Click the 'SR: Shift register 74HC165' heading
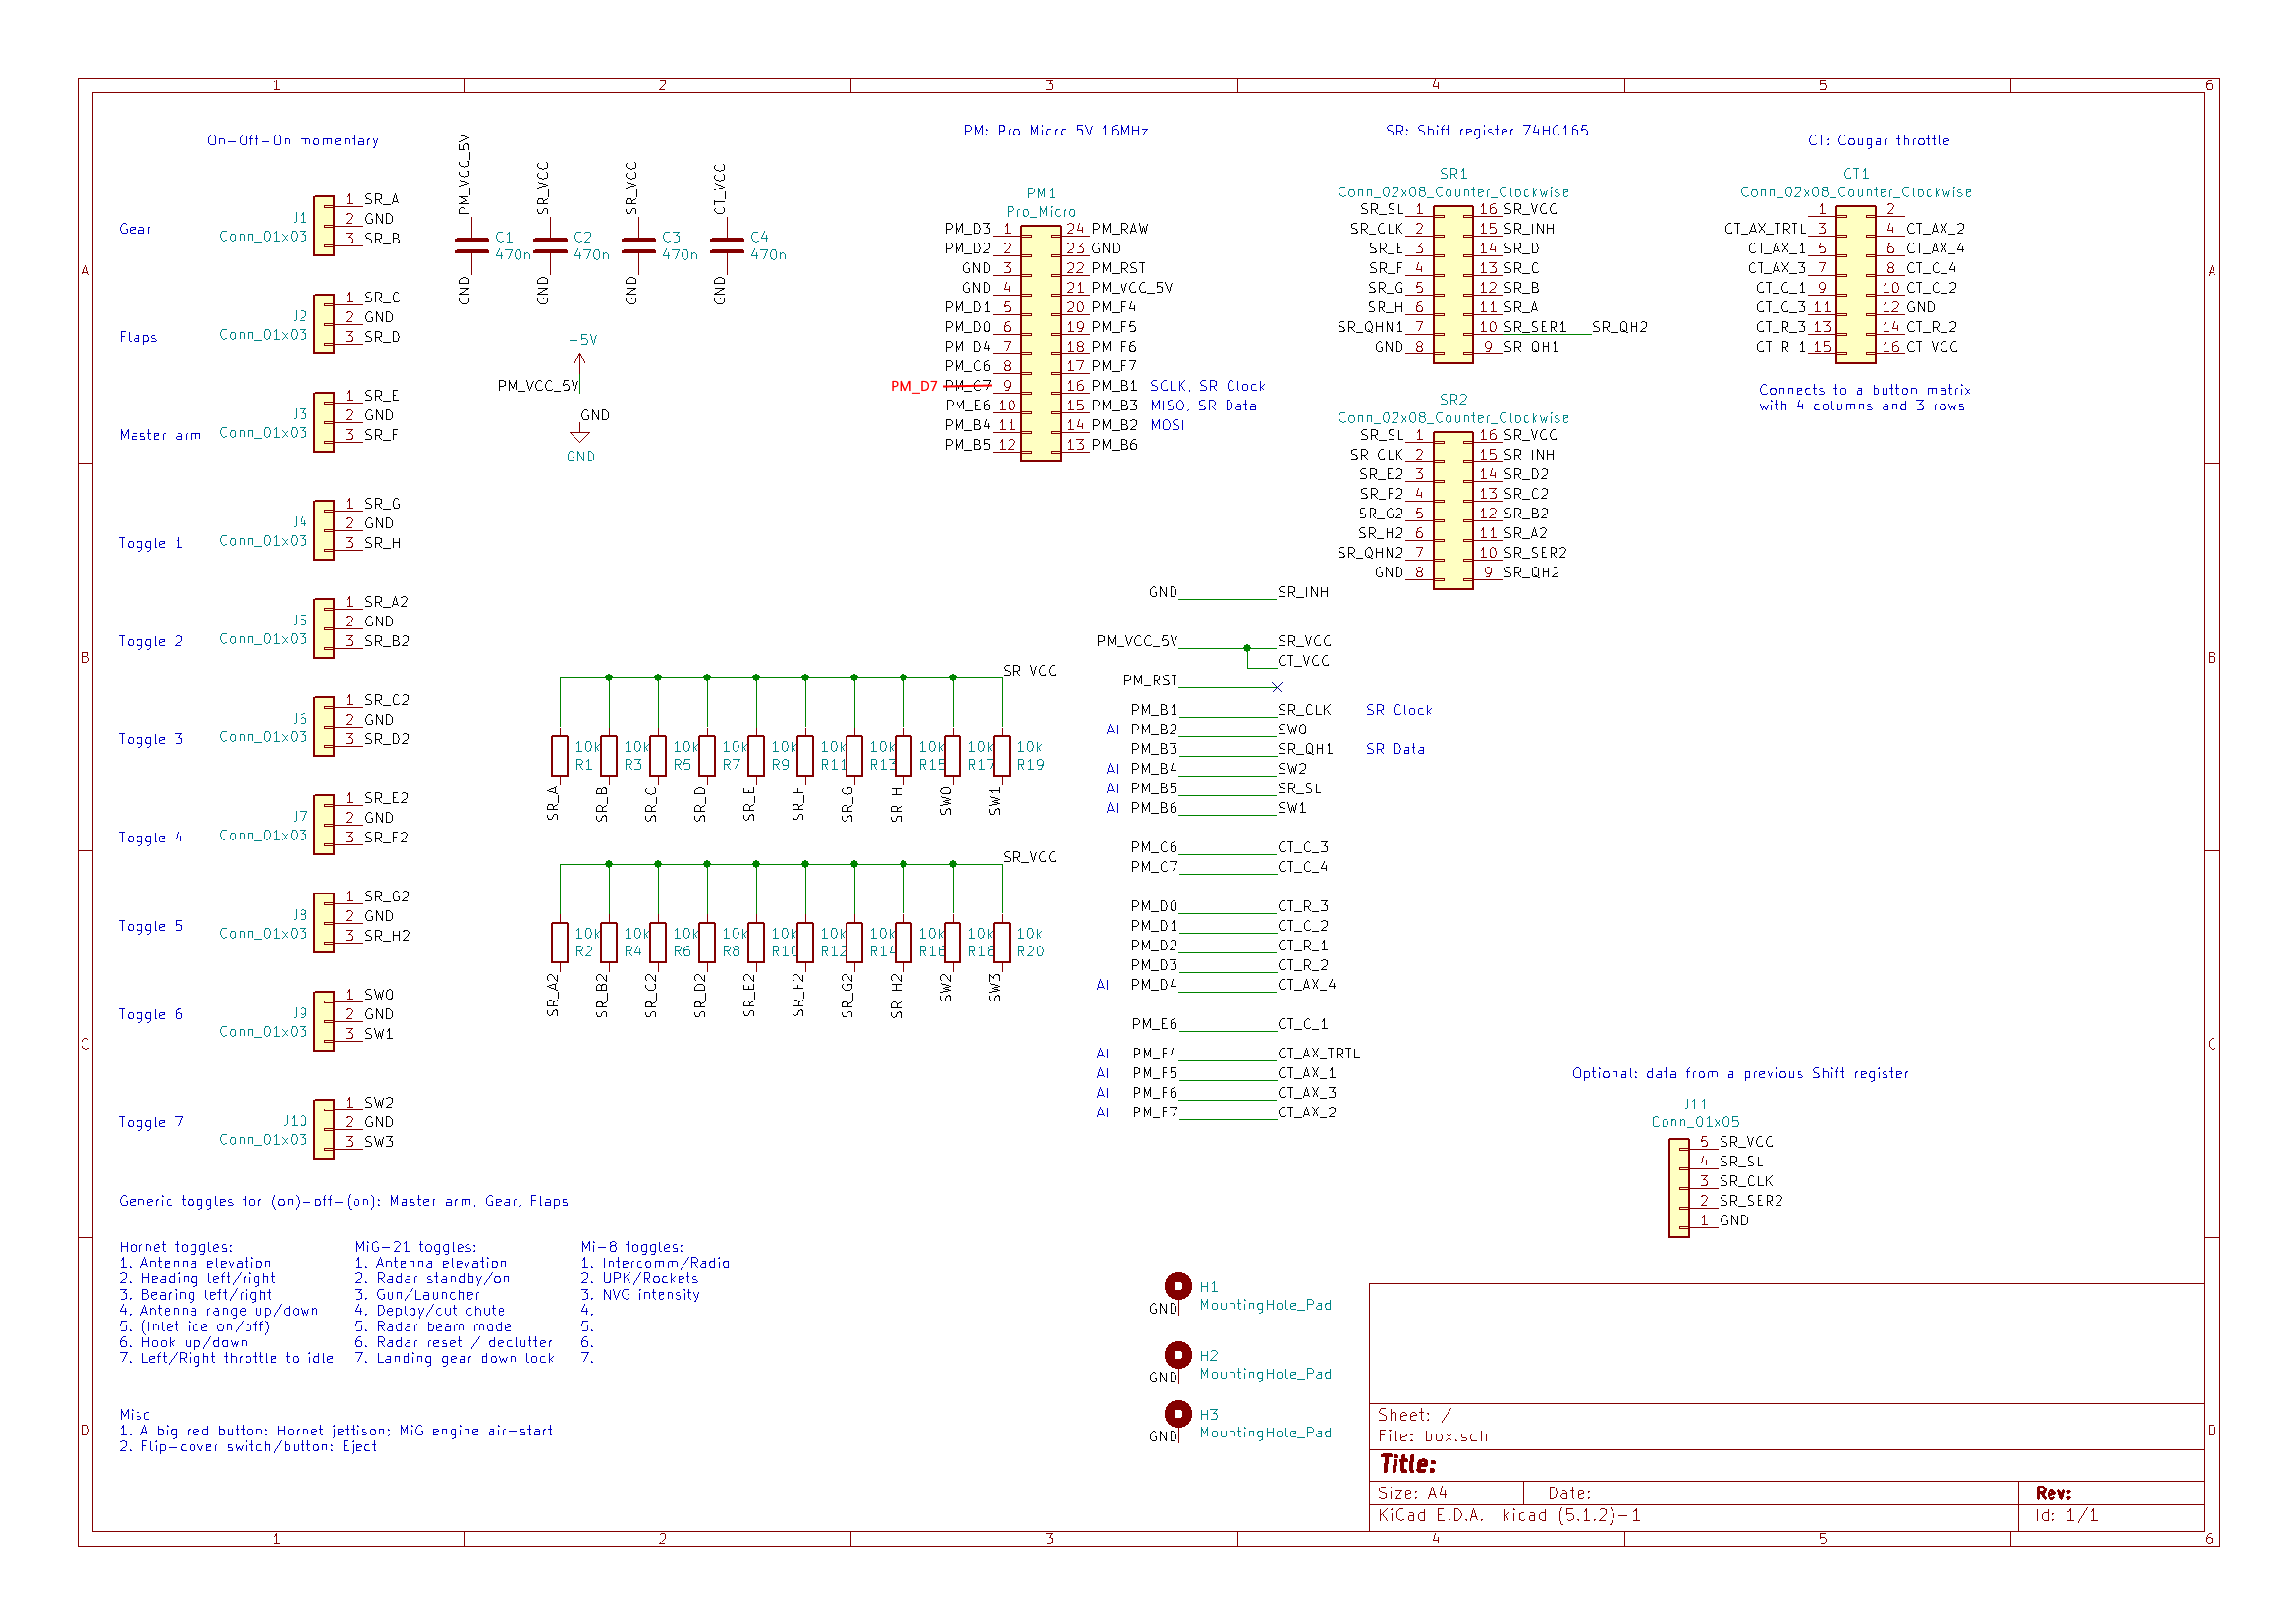The image size is (2296, 1623). [x=1487, y=131]
